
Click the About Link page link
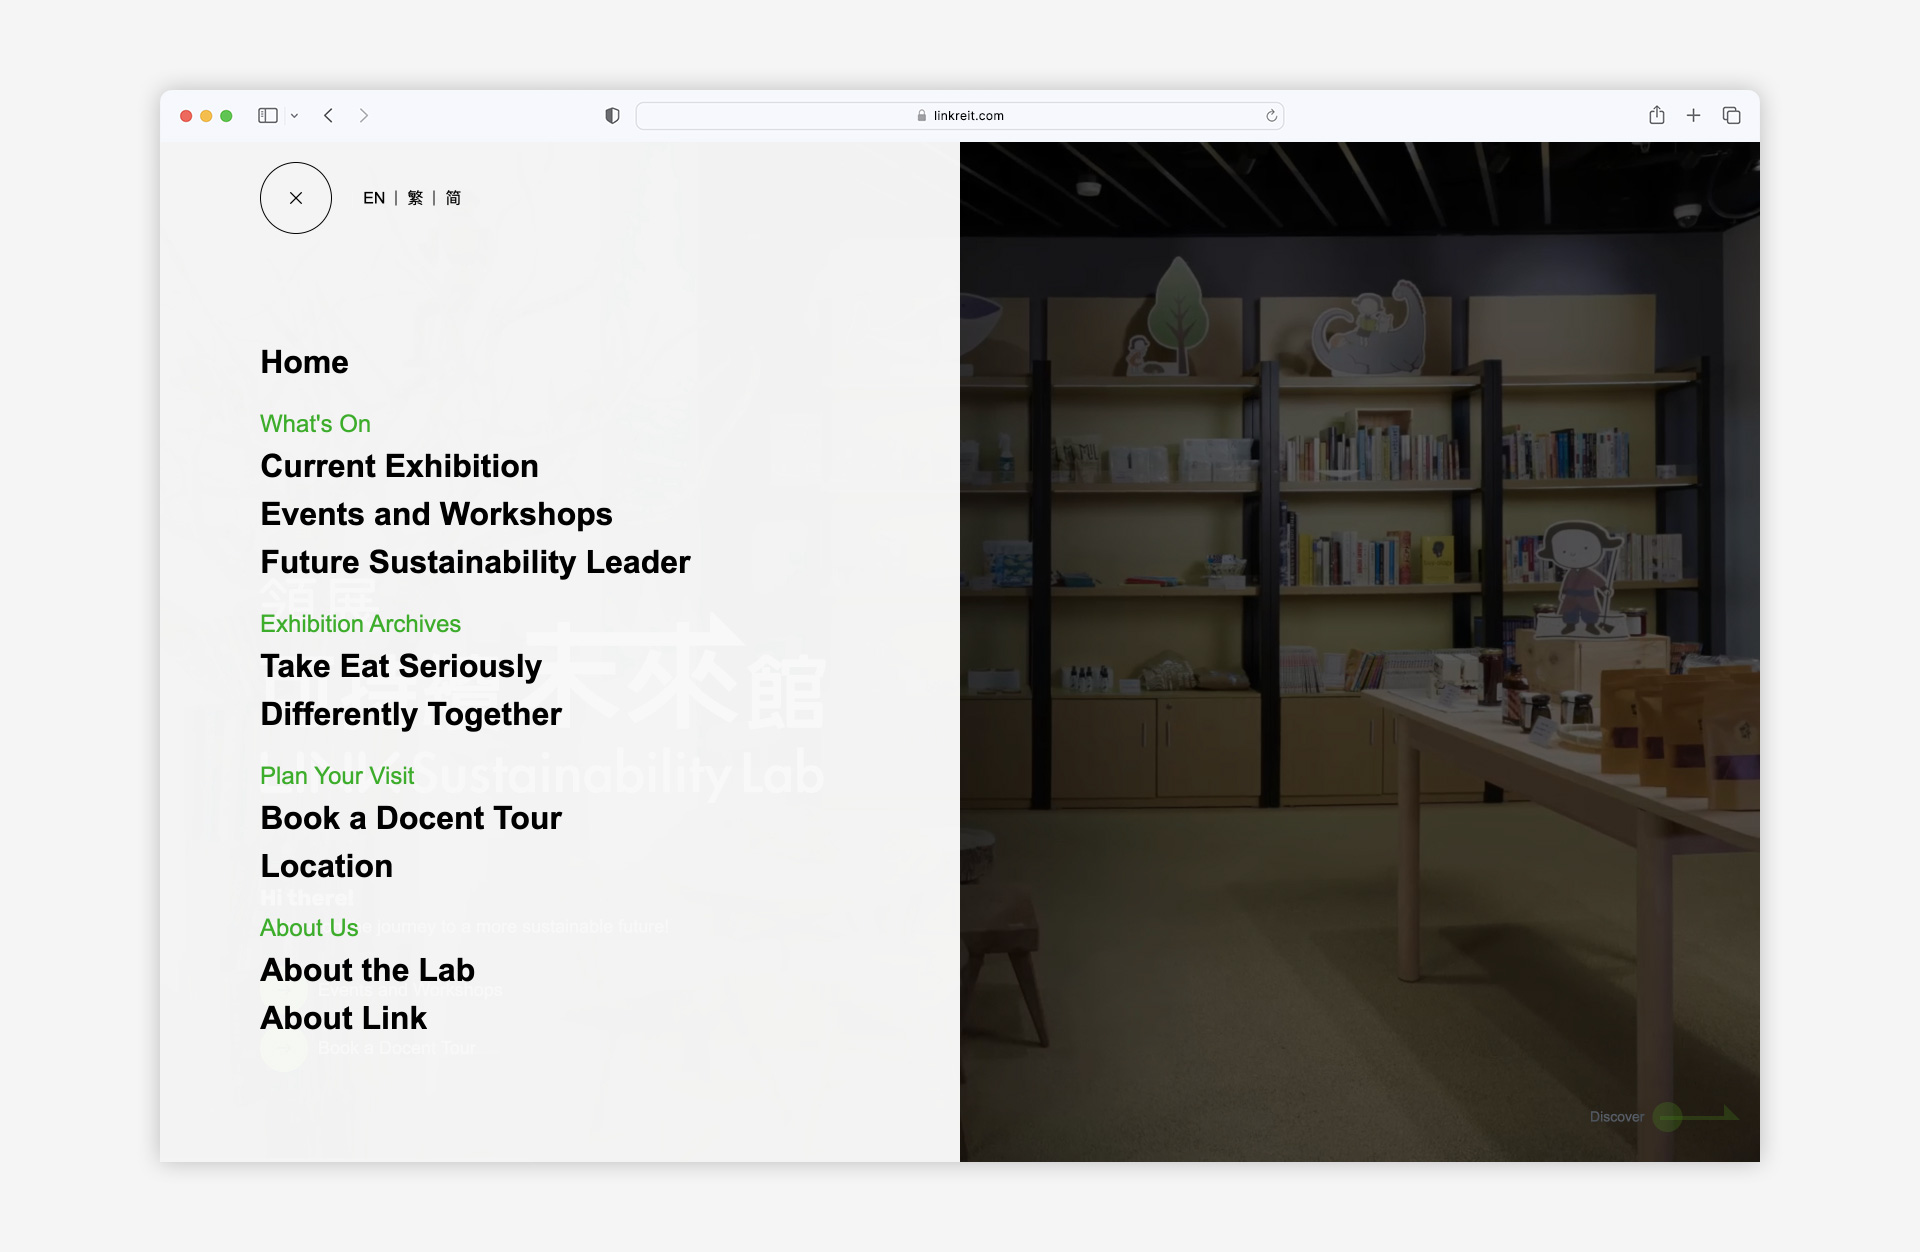tap(341, 1014)
